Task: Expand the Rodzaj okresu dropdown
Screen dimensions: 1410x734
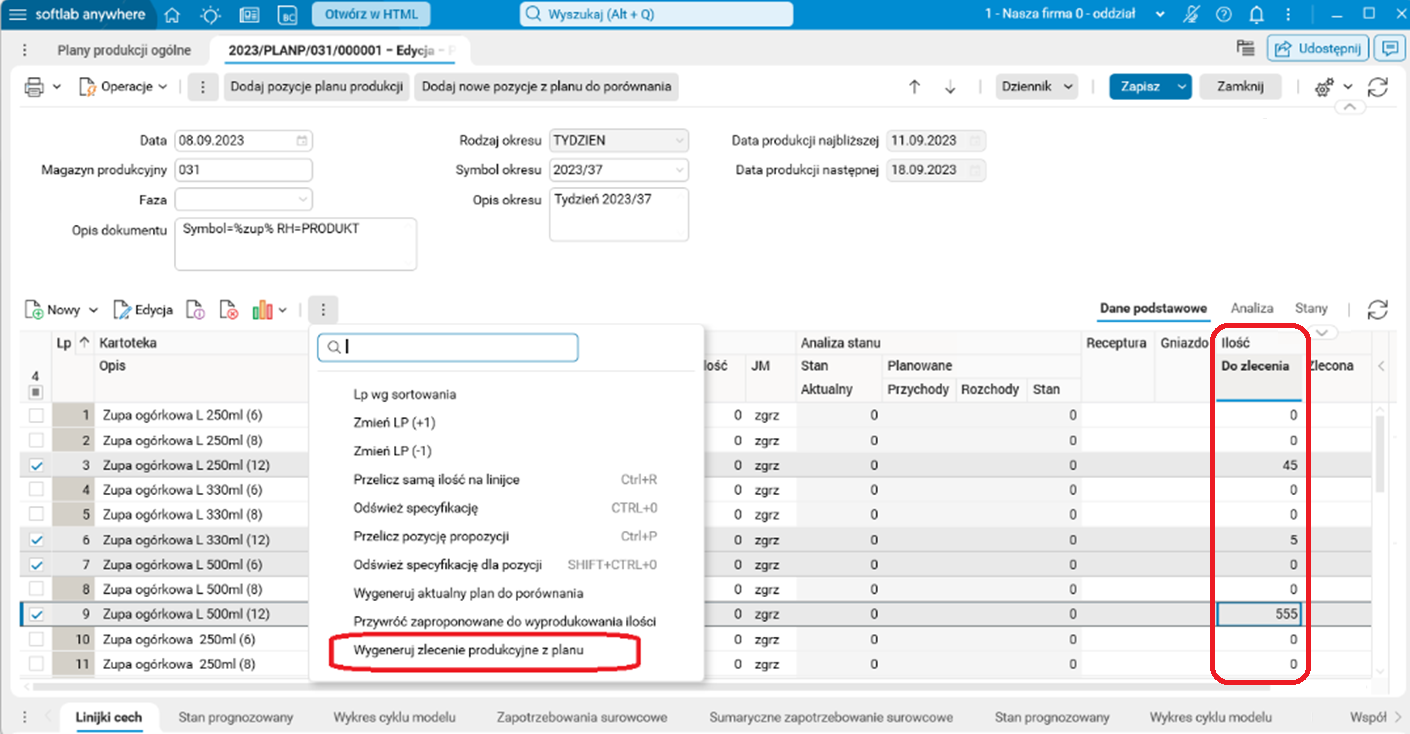Action: click(x=680, y=140)
